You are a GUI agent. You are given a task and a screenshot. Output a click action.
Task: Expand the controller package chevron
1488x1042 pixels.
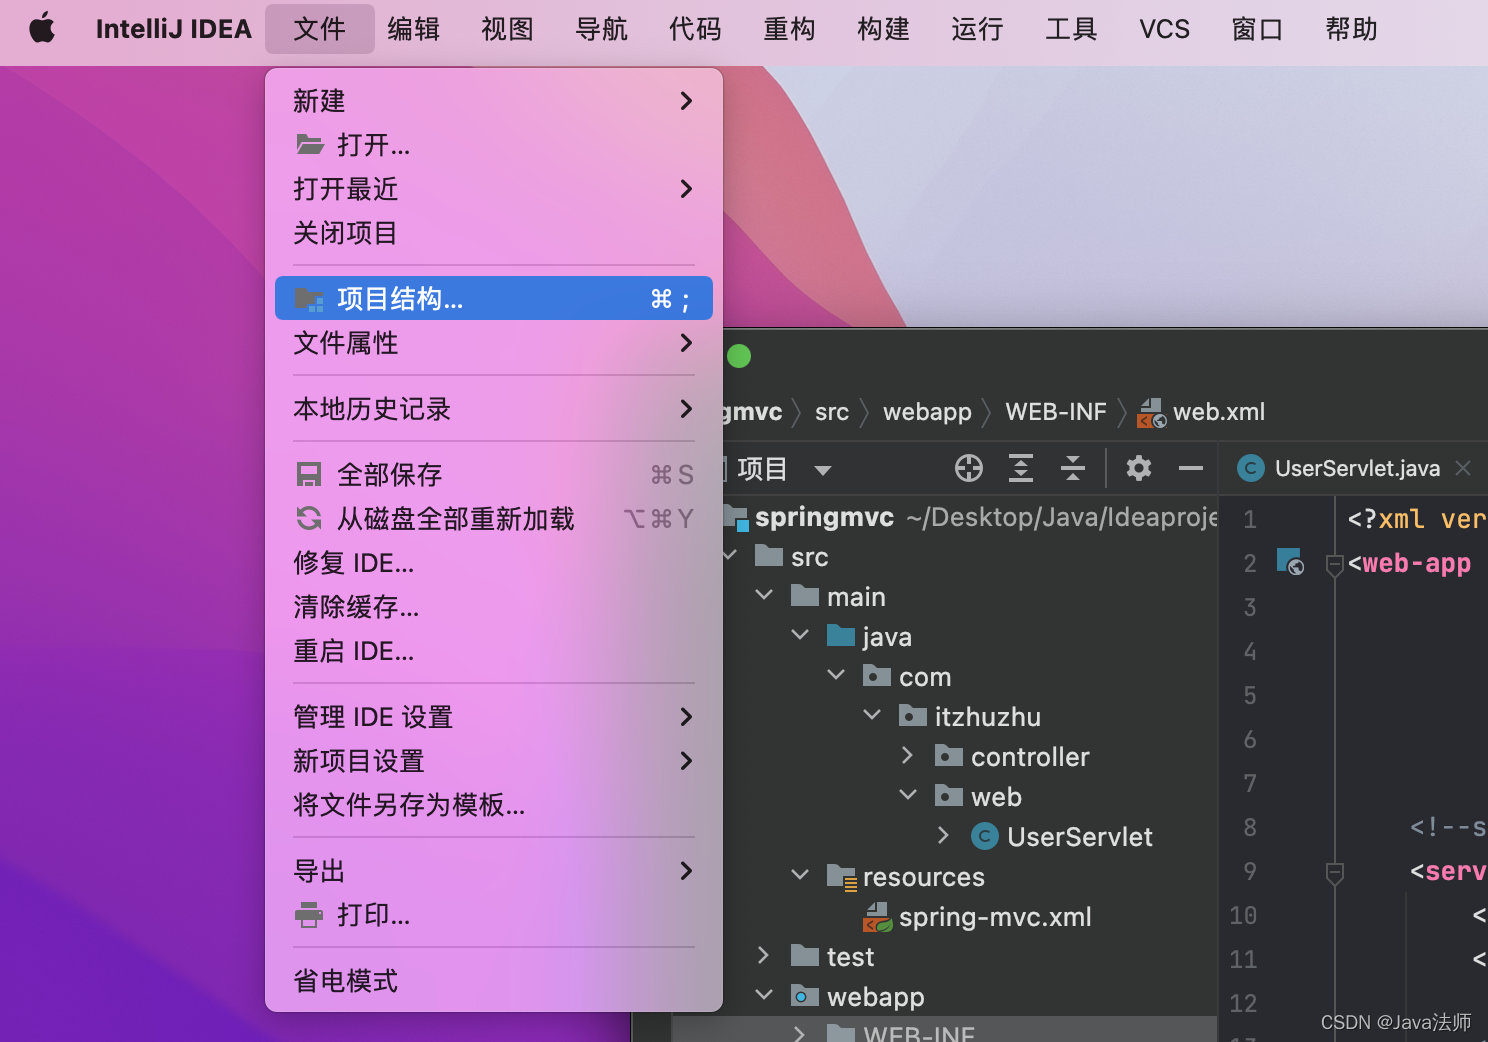907,755
